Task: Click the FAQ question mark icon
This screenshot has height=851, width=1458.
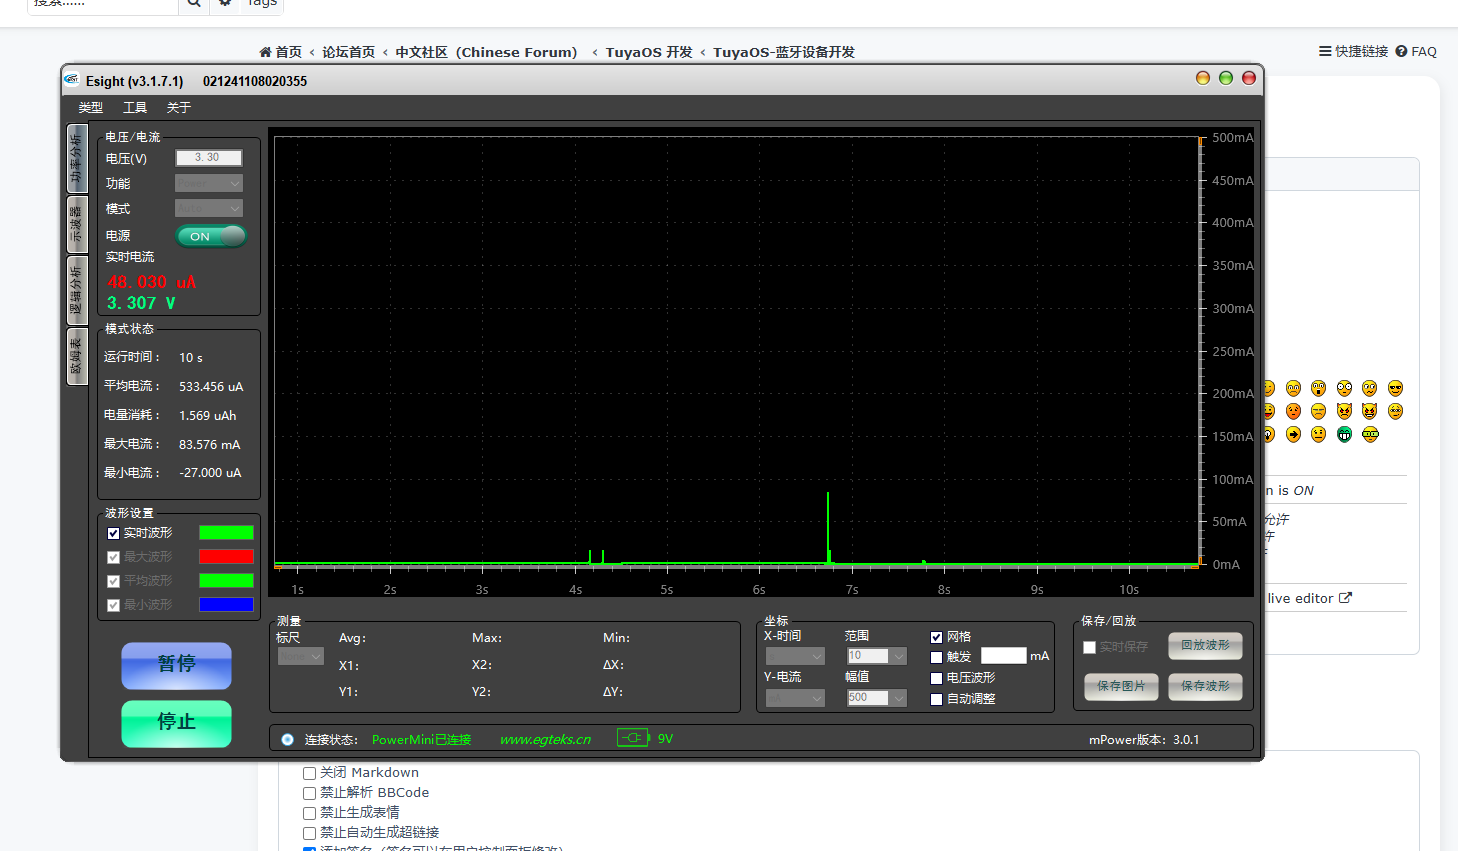Action: click(1401, 51)
